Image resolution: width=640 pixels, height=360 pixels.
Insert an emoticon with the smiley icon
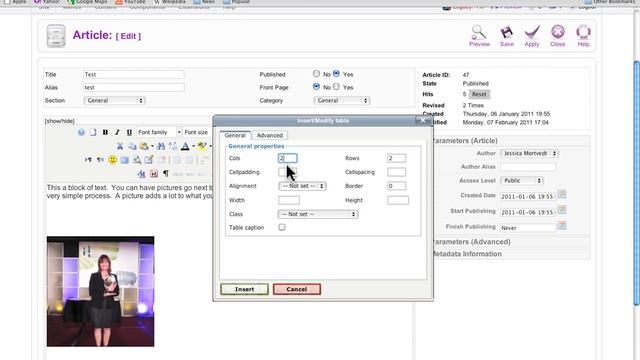pos(113,160)
